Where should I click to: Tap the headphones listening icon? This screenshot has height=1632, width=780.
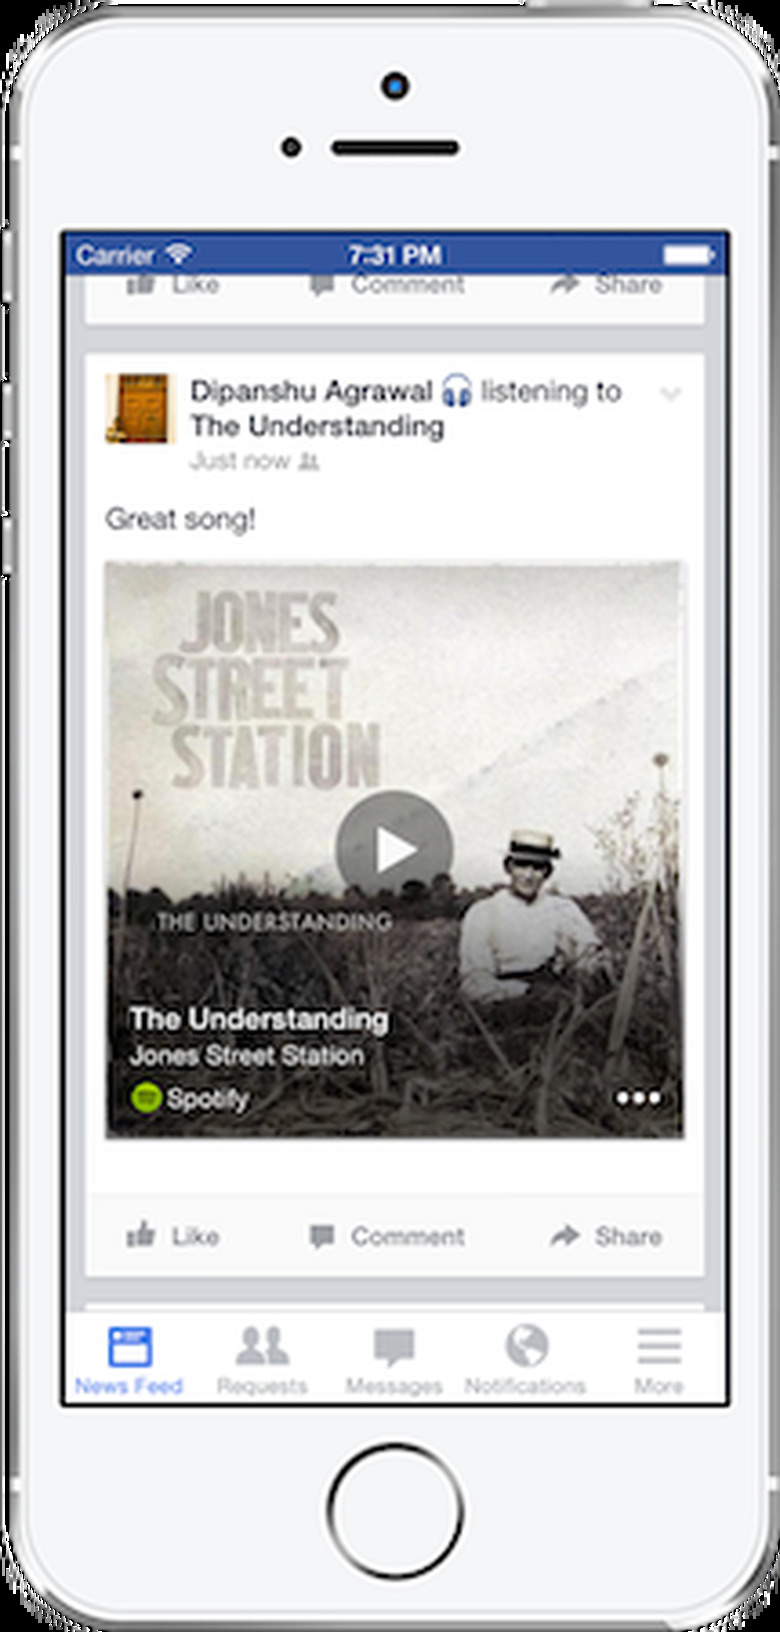[x=457, y=390]
